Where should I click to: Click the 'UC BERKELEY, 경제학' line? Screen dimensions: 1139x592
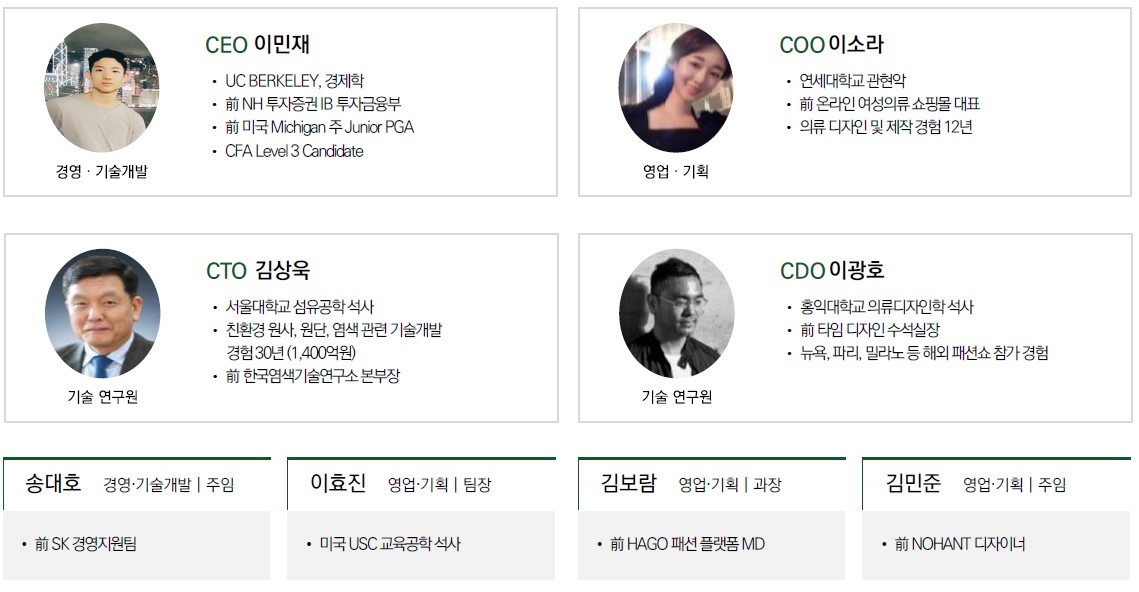click(x=294, y=81)
